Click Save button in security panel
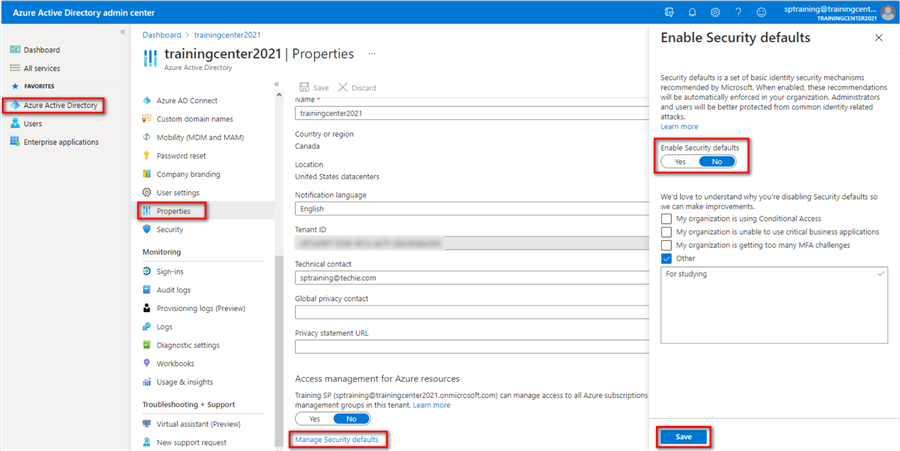 (x=683, y=436)
